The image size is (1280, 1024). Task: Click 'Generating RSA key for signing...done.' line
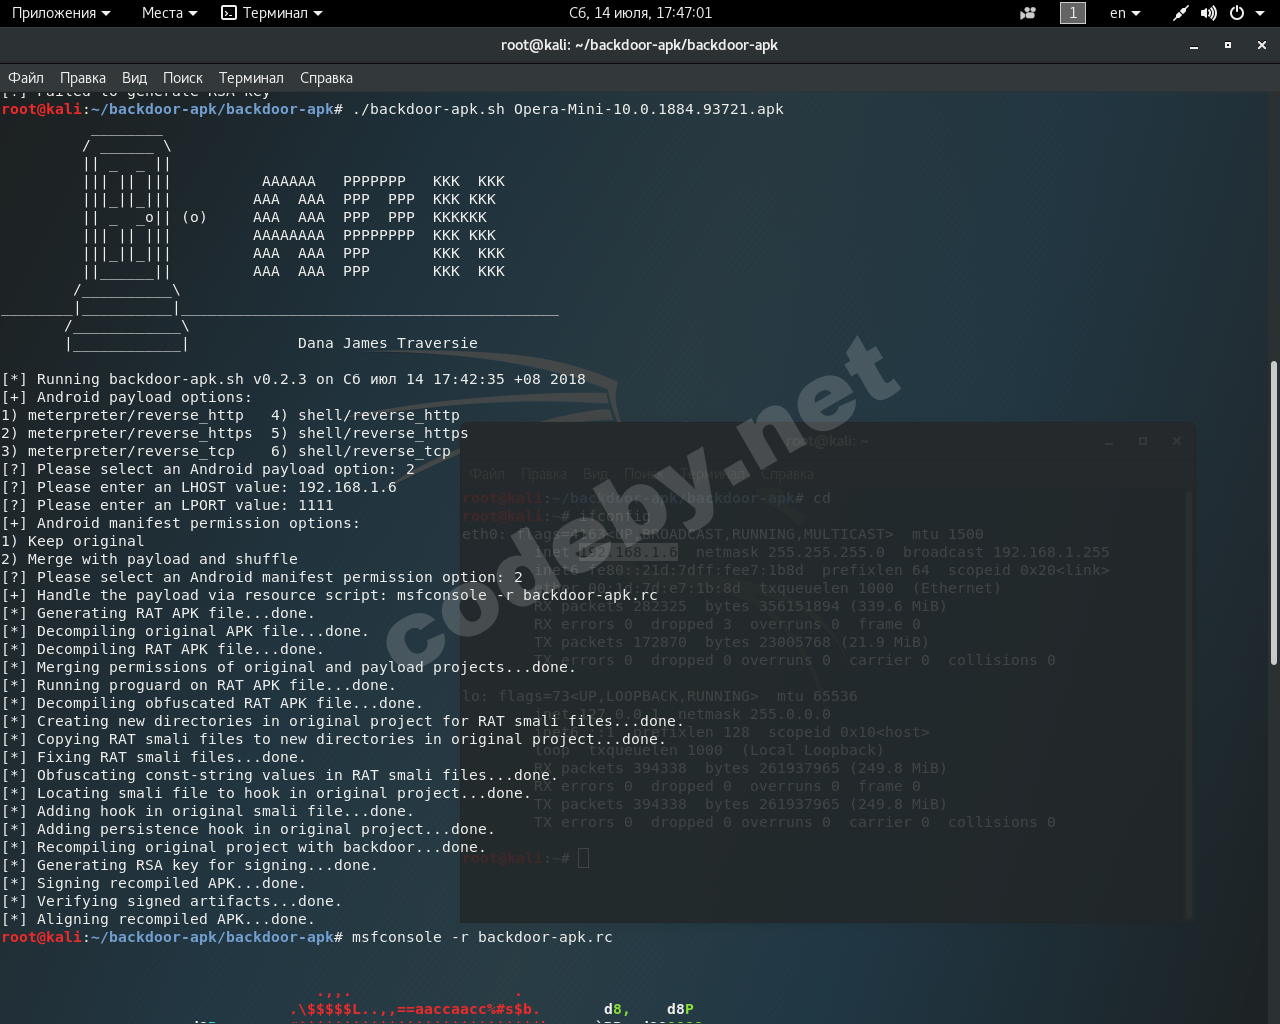pos(190,865)
